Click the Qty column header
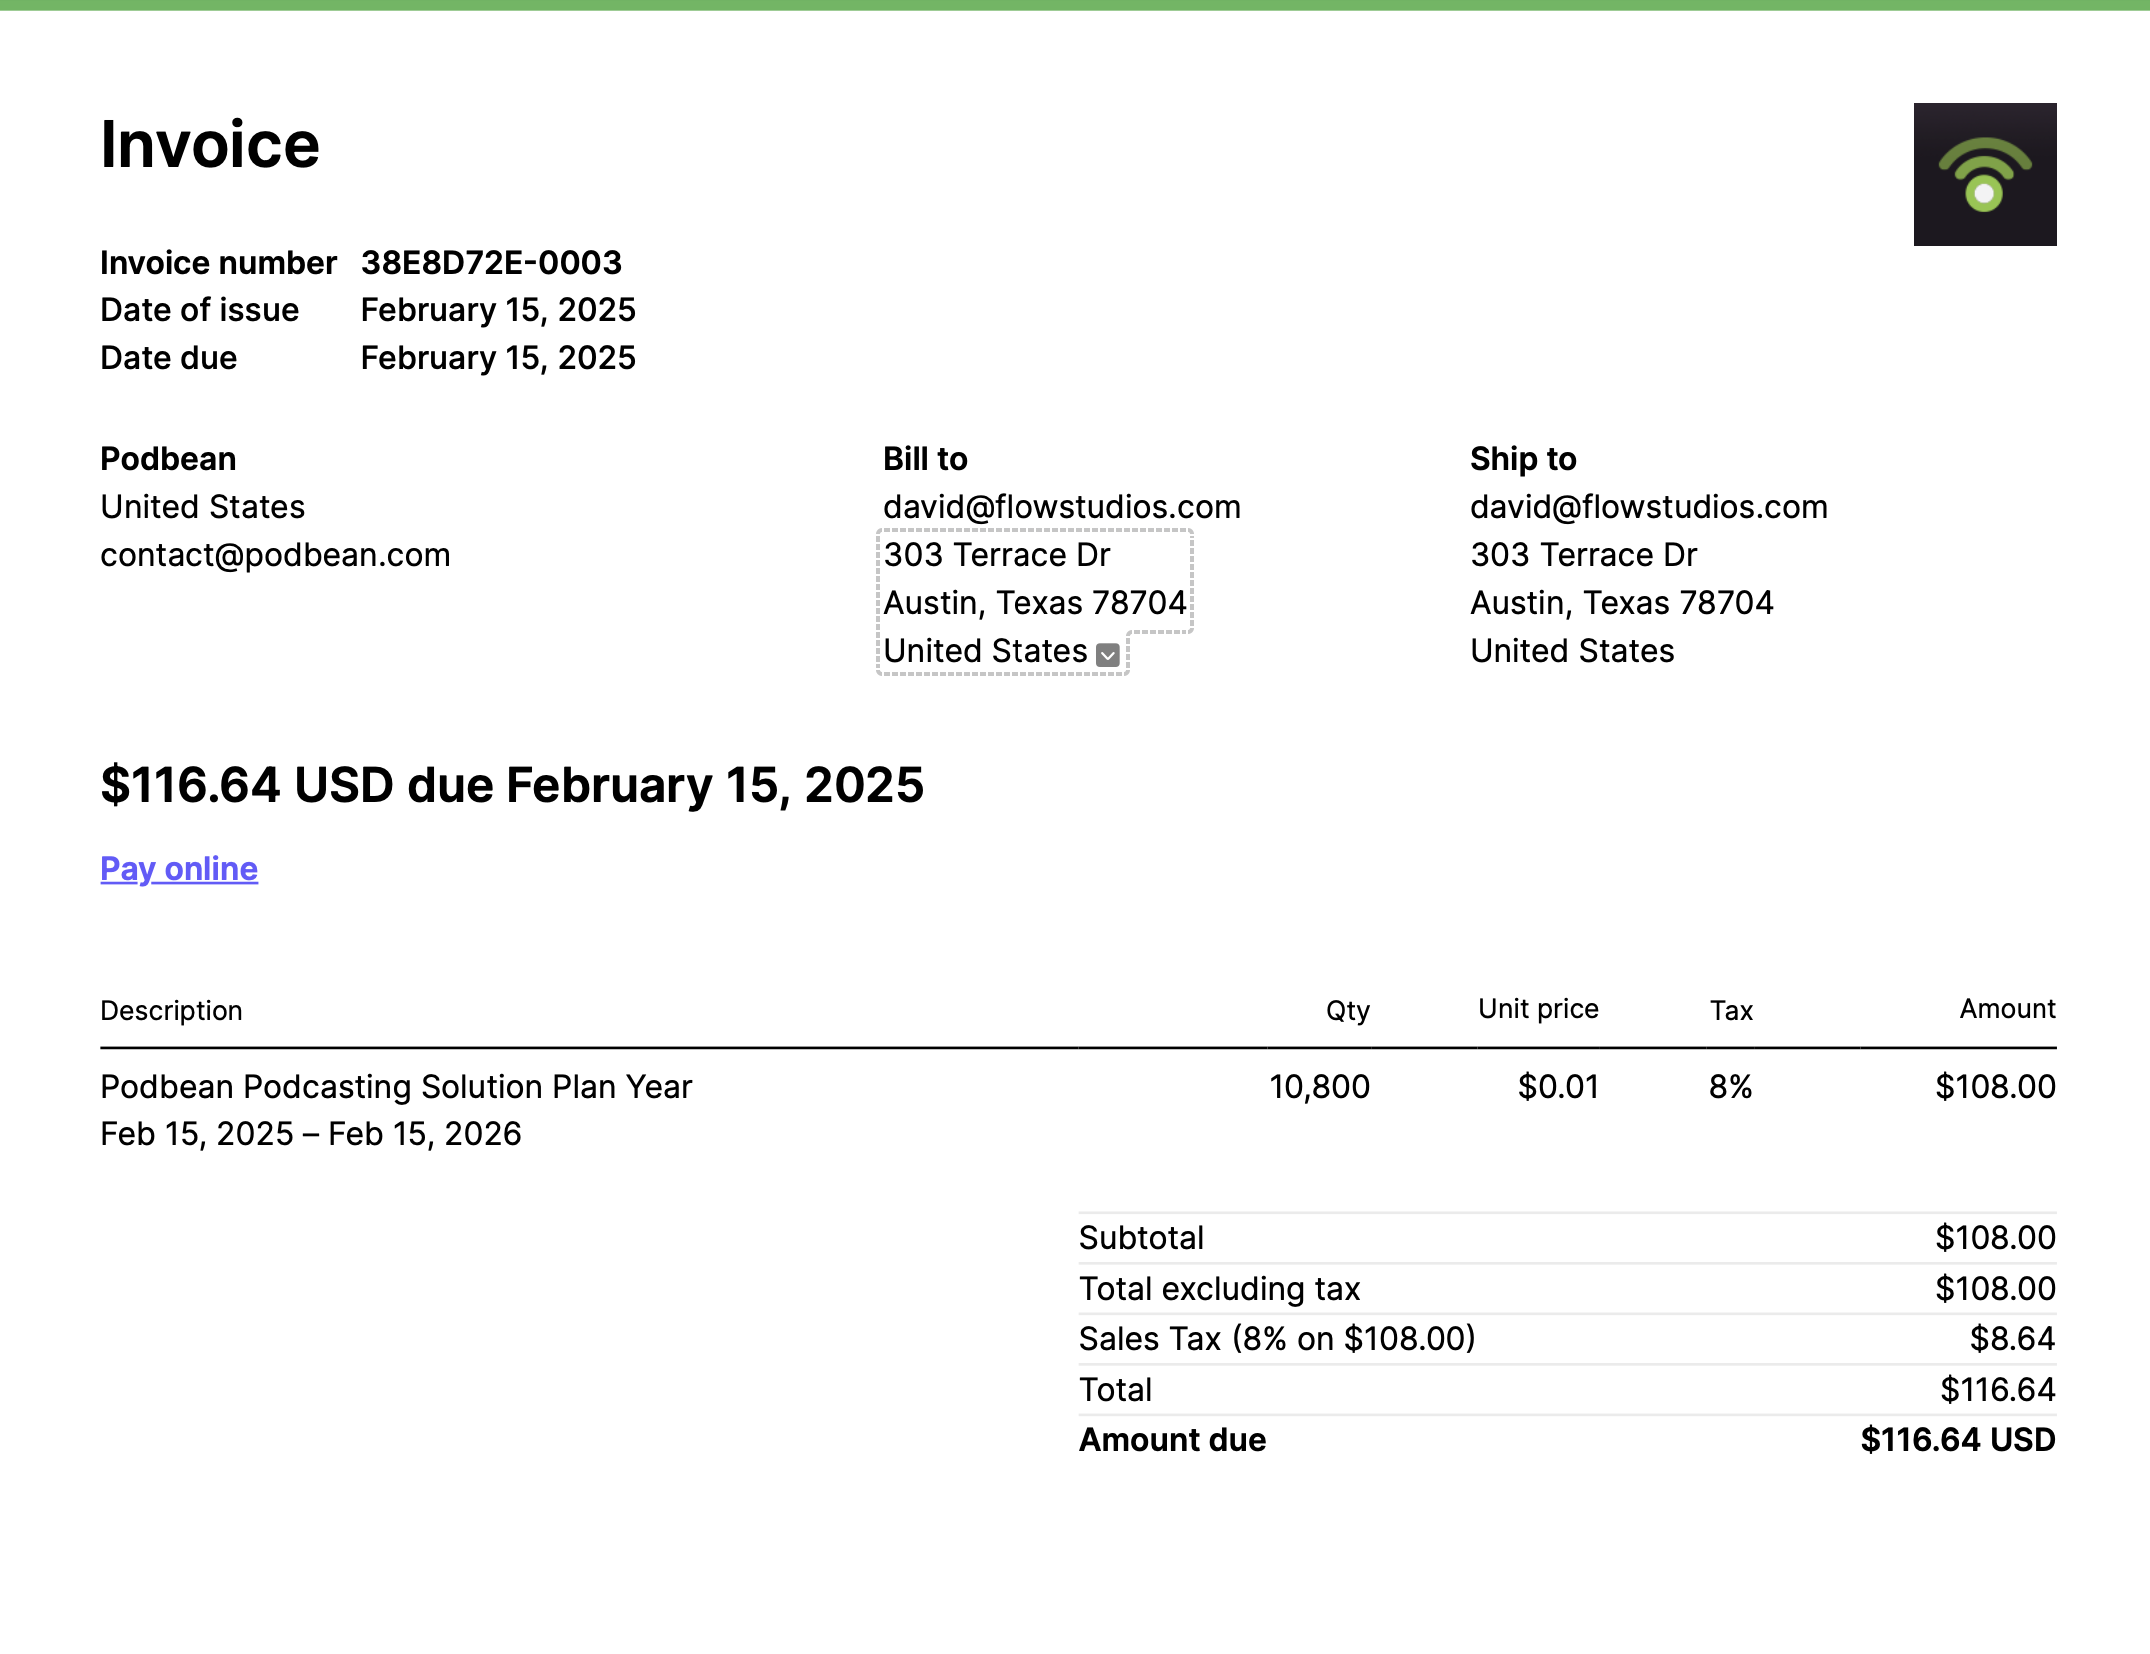This screenshot has height=1654, width=2150. coord(1347,1010)
